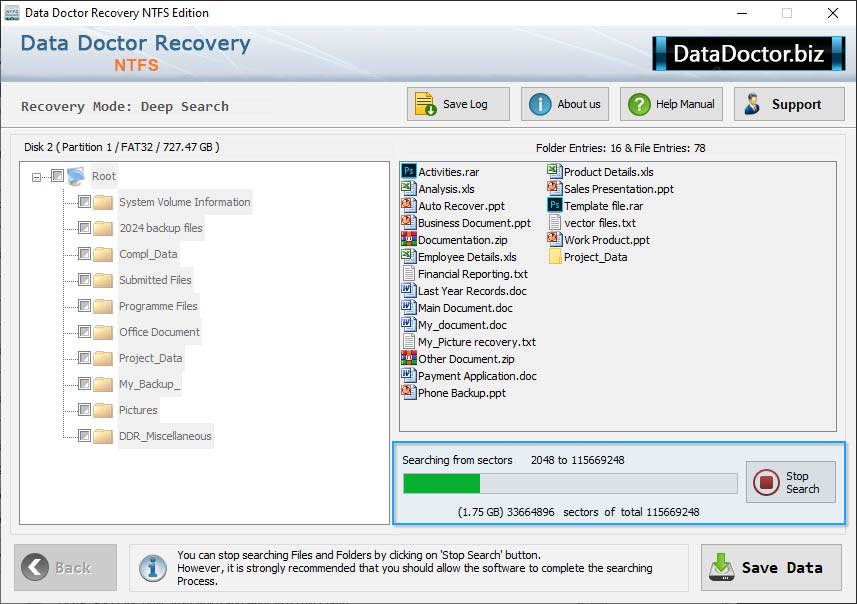Click the Save Log button
The image size is (857, 604).
(458, 104)
